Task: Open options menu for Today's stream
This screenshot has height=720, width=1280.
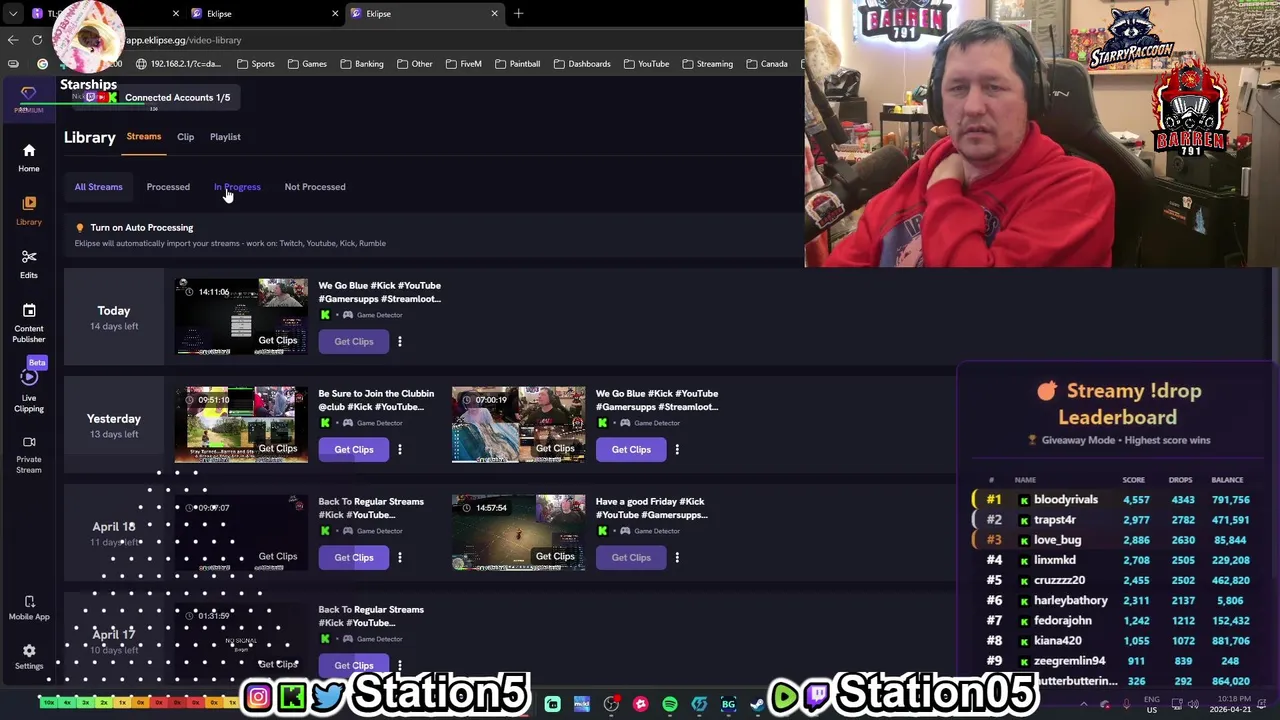Action: tap(399, 342)
